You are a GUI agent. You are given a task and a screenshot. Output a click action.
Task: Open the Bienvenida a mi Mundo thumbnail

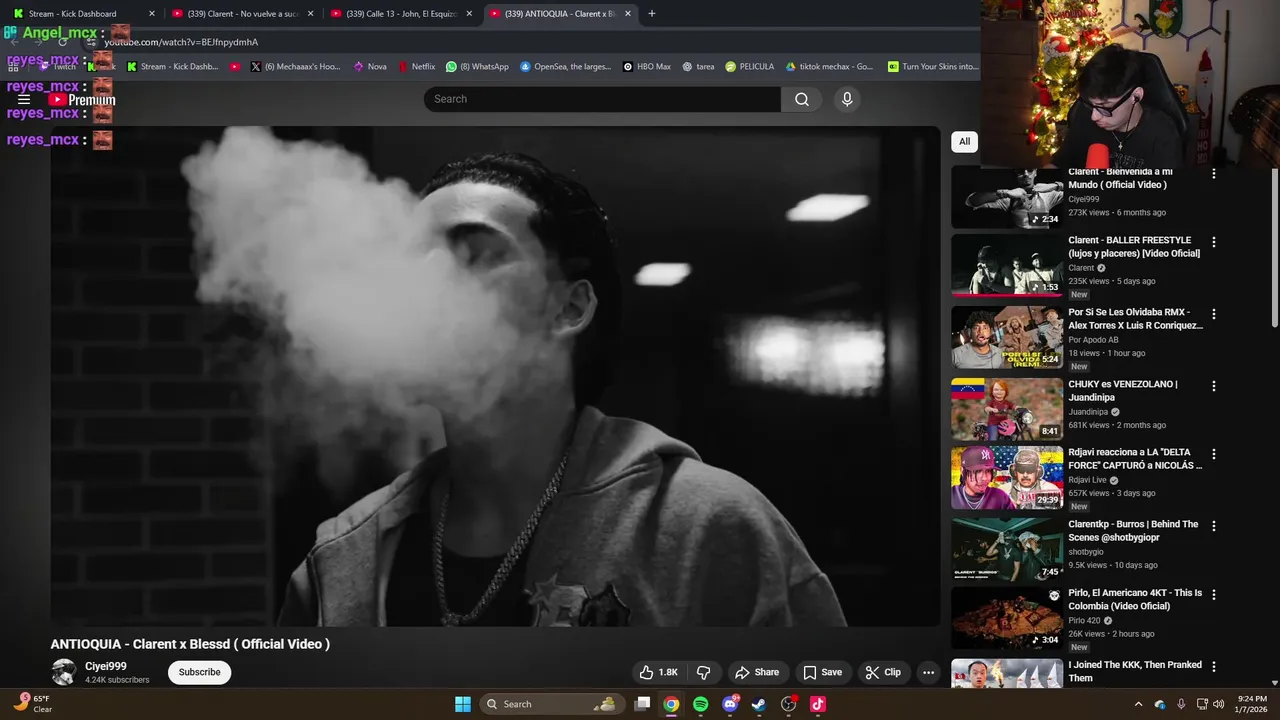(x=1007, y=198)
